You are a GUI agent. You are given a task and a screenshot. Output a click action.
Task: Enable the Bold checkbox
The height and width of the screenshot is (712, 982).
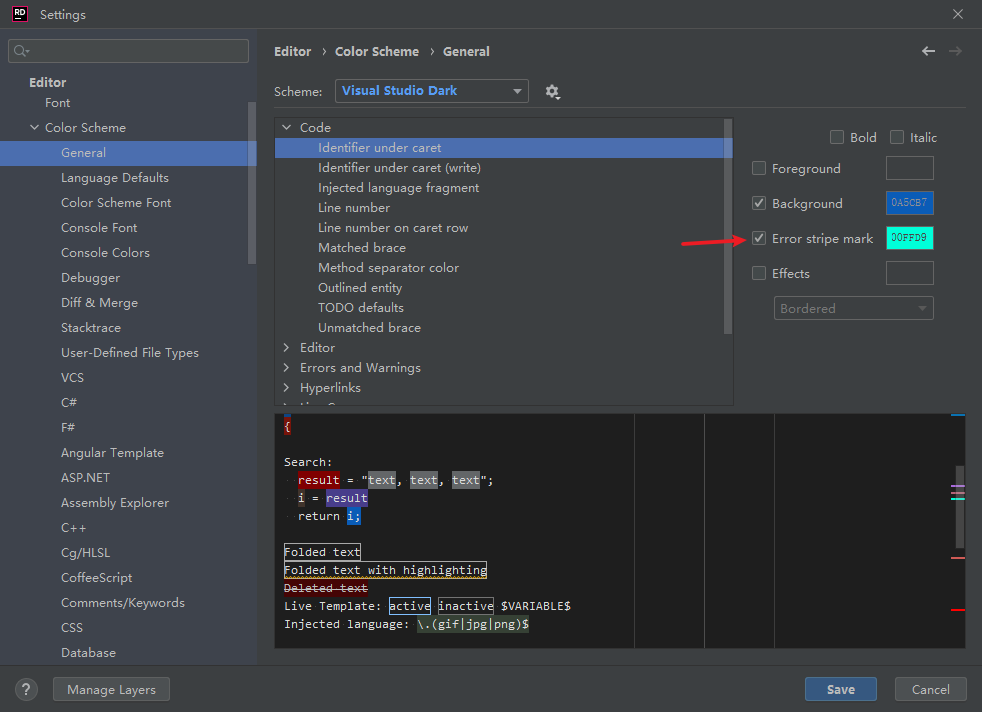[837, 137]
